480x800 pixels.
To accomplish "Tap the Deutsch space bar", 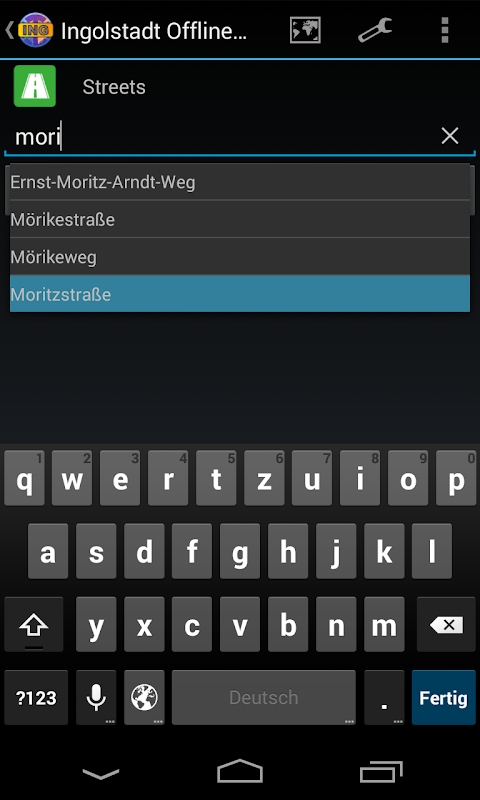I will [264, 697].
